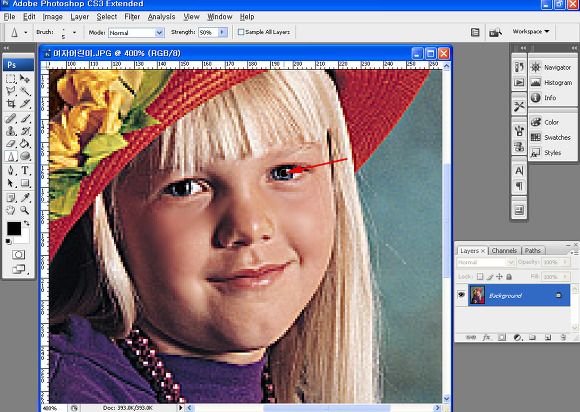Open the Strength slider arrow
Screen dimensions: 580x412
(223, 33)
